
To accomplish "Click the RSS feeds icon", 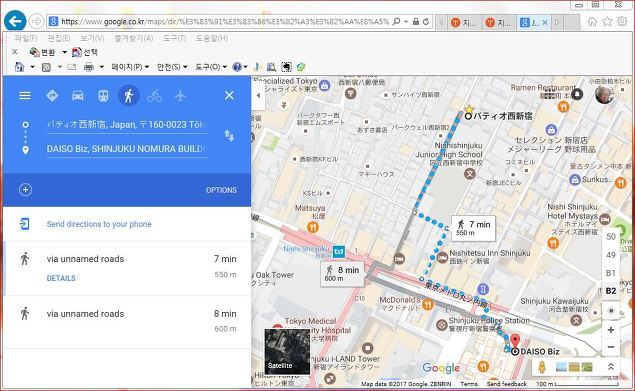I will coord(47,67).
